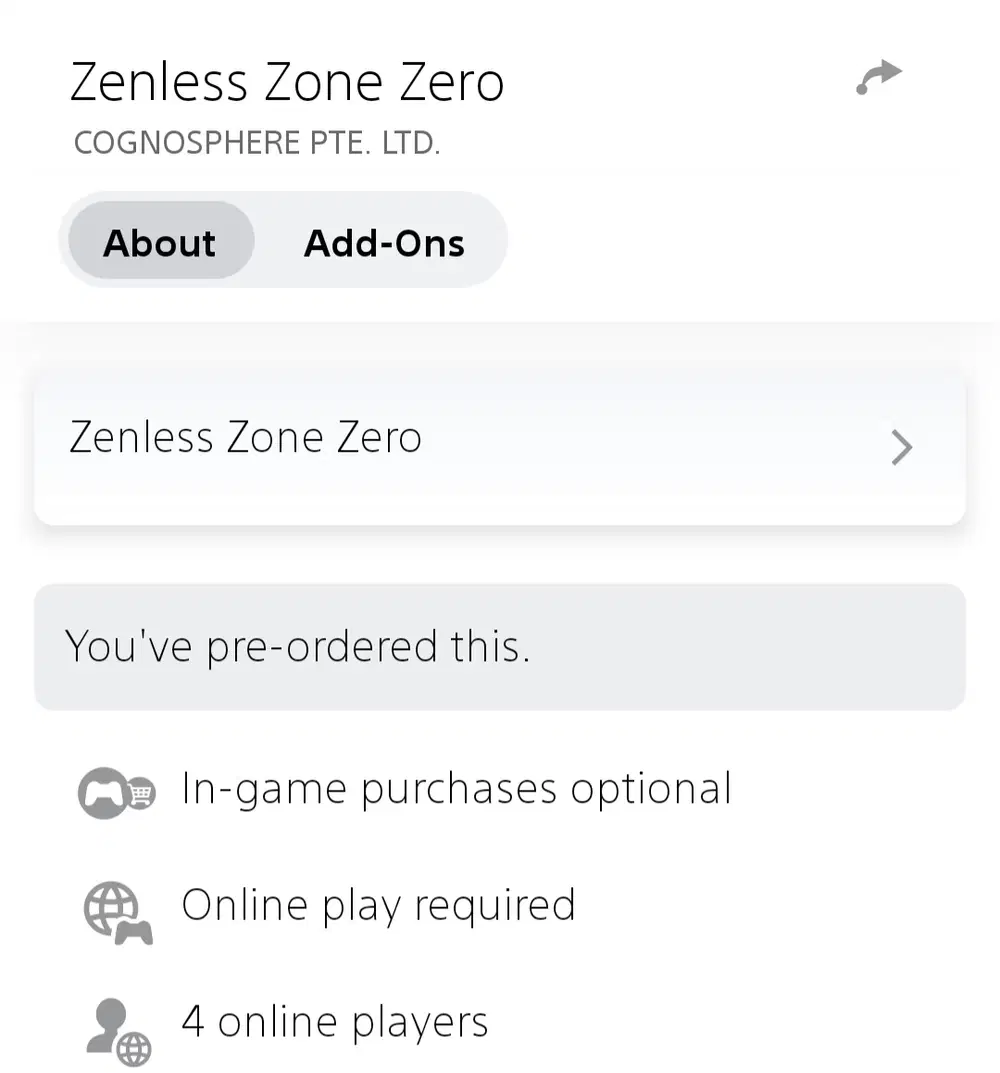
Task: Click the in-game purchases controller icon
Action: click(103, 794)
